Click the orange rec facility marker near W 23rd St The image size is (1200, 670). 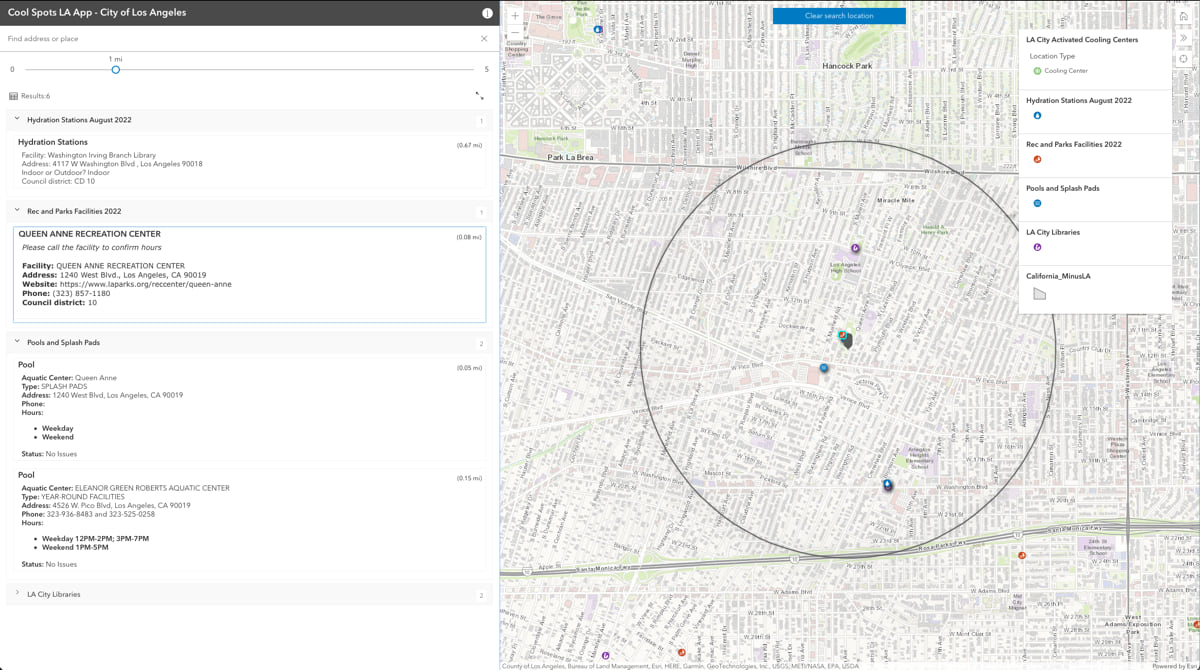tap(1022, 555)
